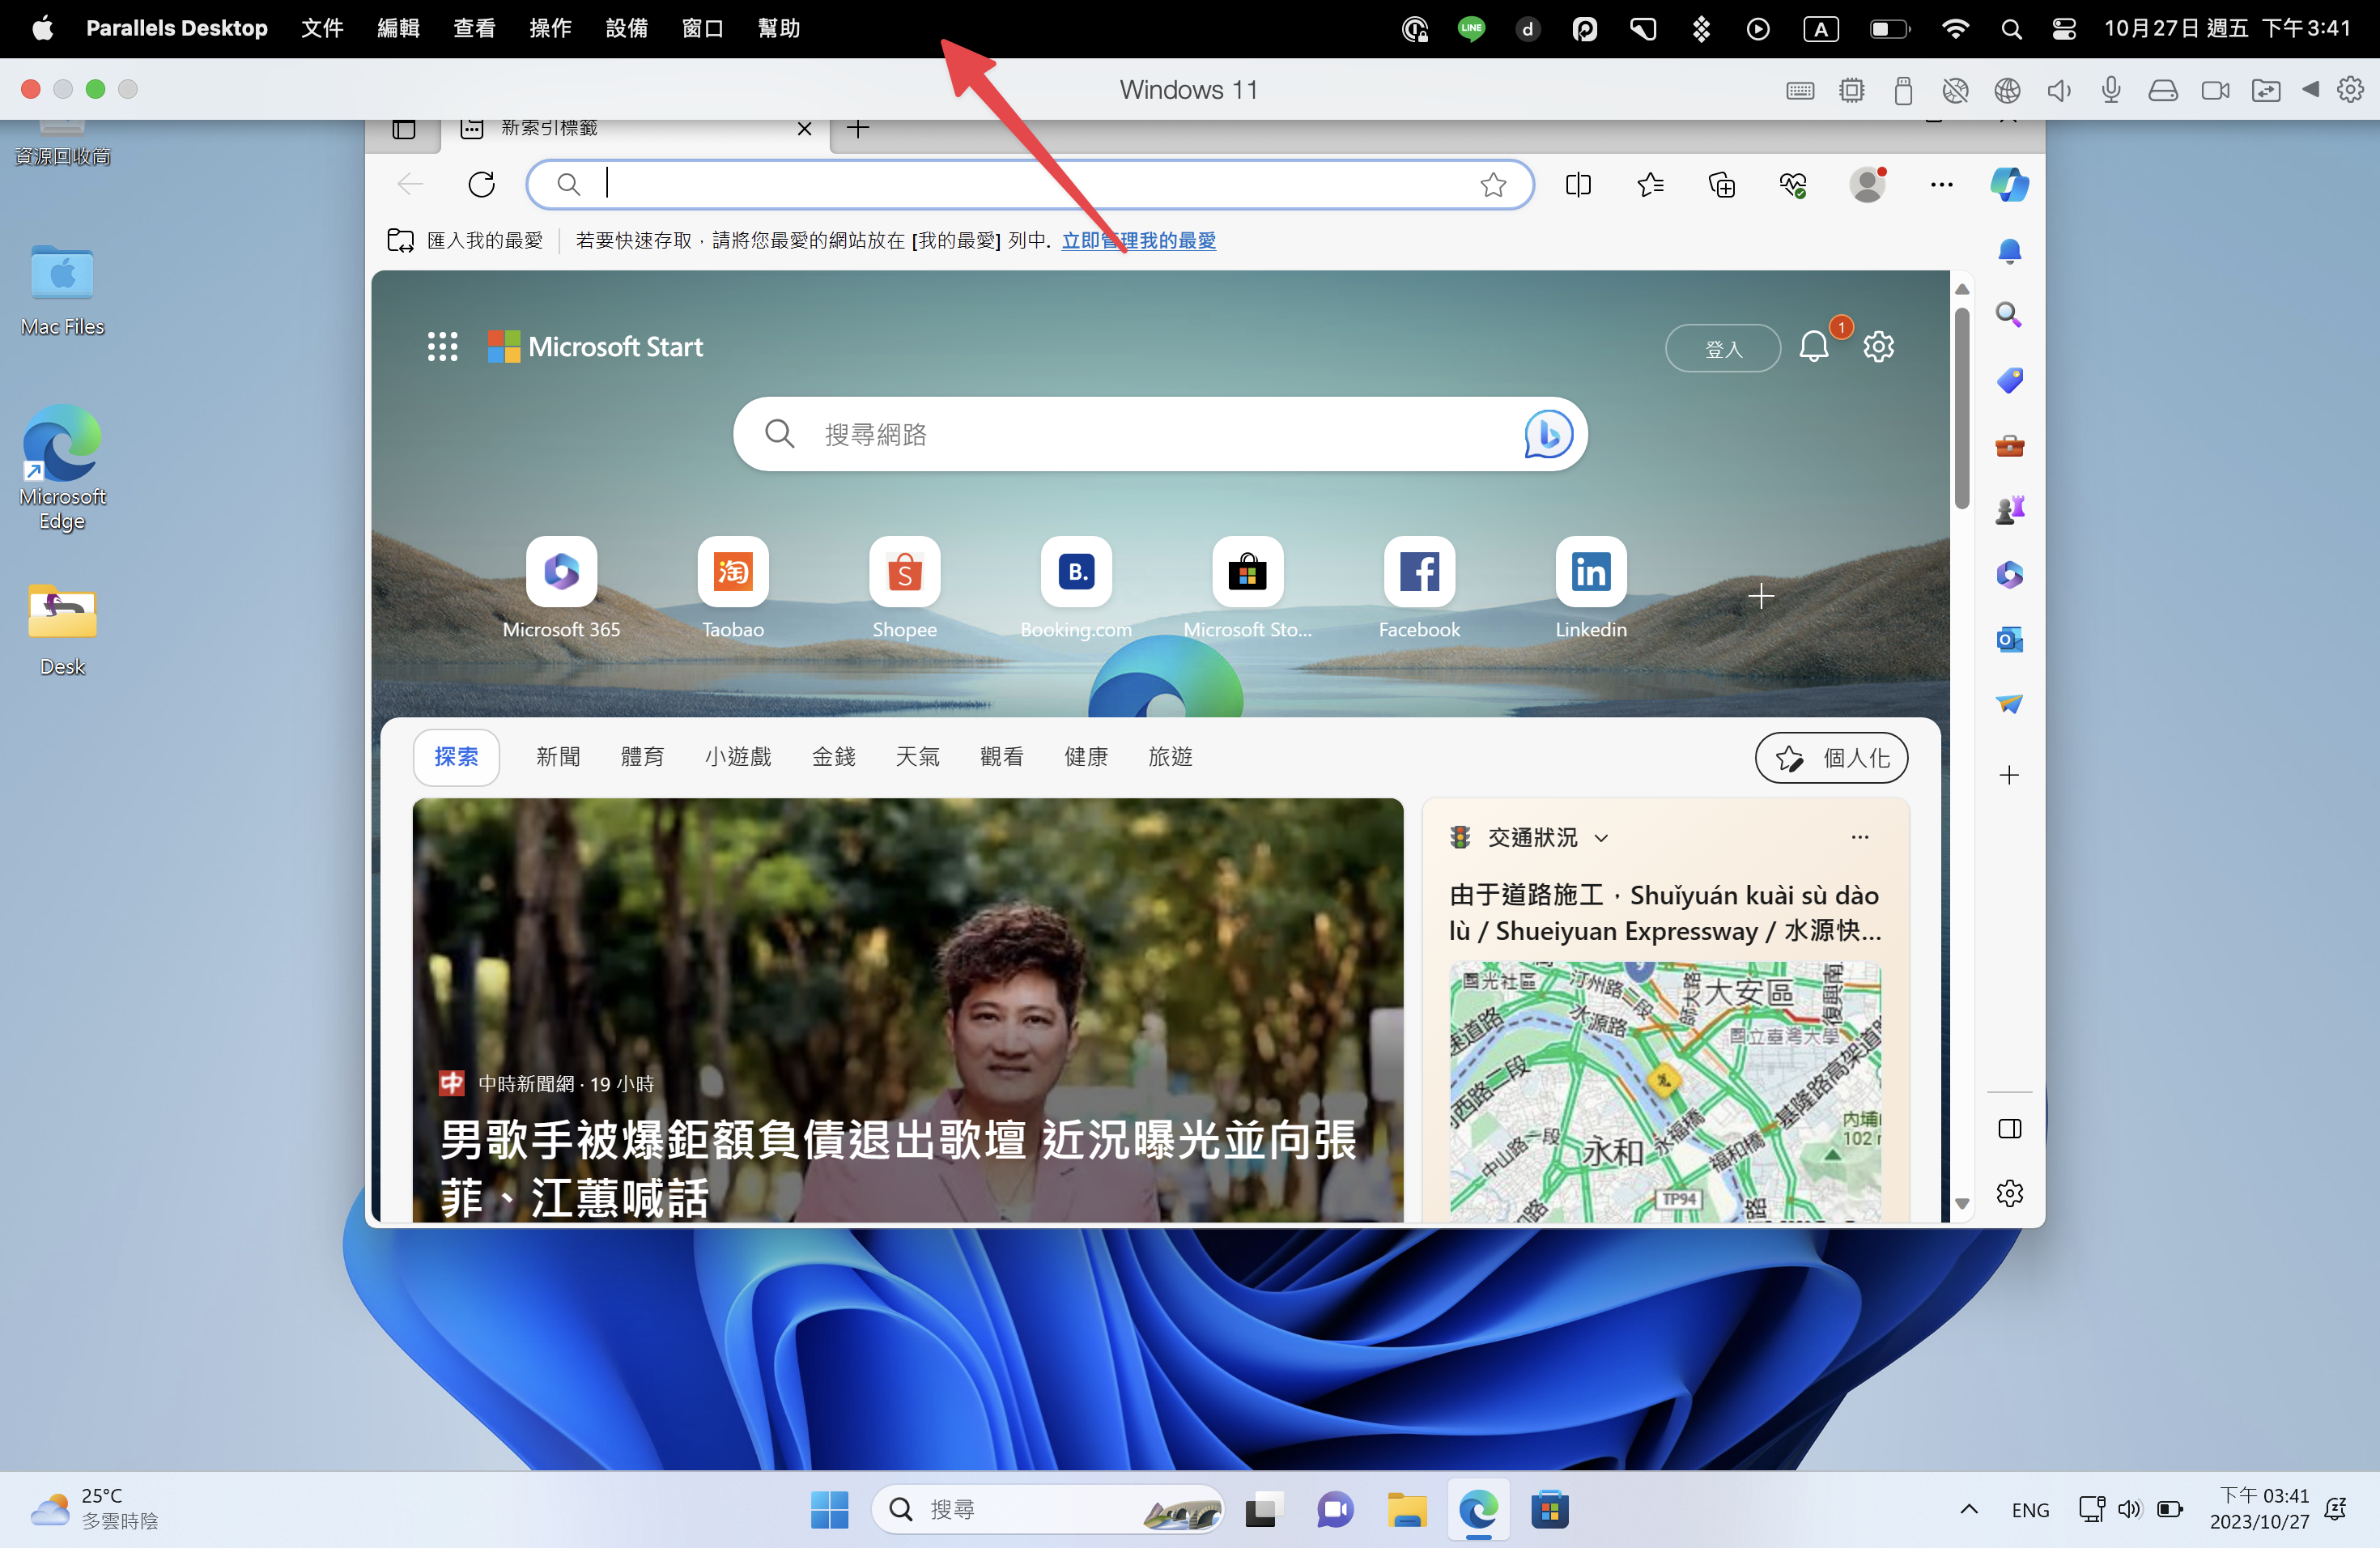Image resolution: width=2380 pixels, height=1548 pixels.
Task: Open 交通狀況 card more options
Action: point(1860,837)
